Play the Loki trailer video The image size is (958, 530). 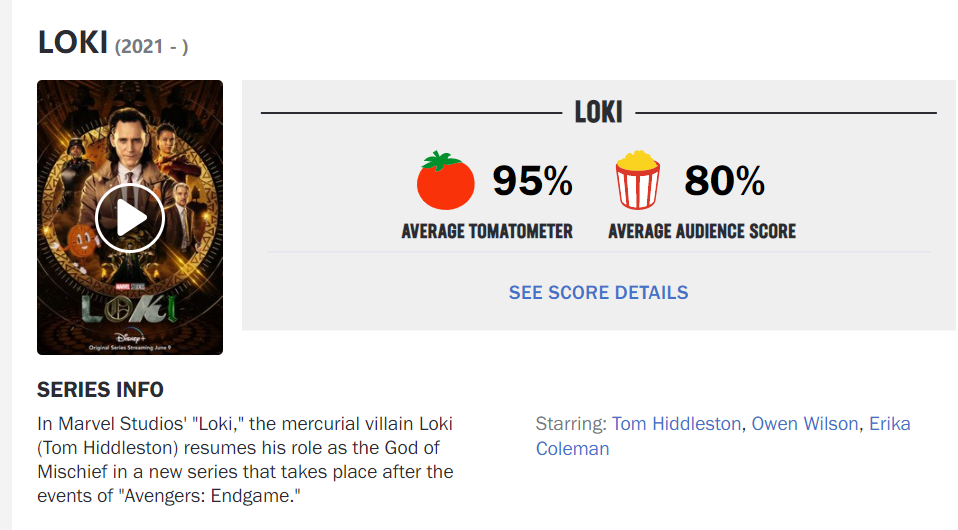[x=130, y=218]
